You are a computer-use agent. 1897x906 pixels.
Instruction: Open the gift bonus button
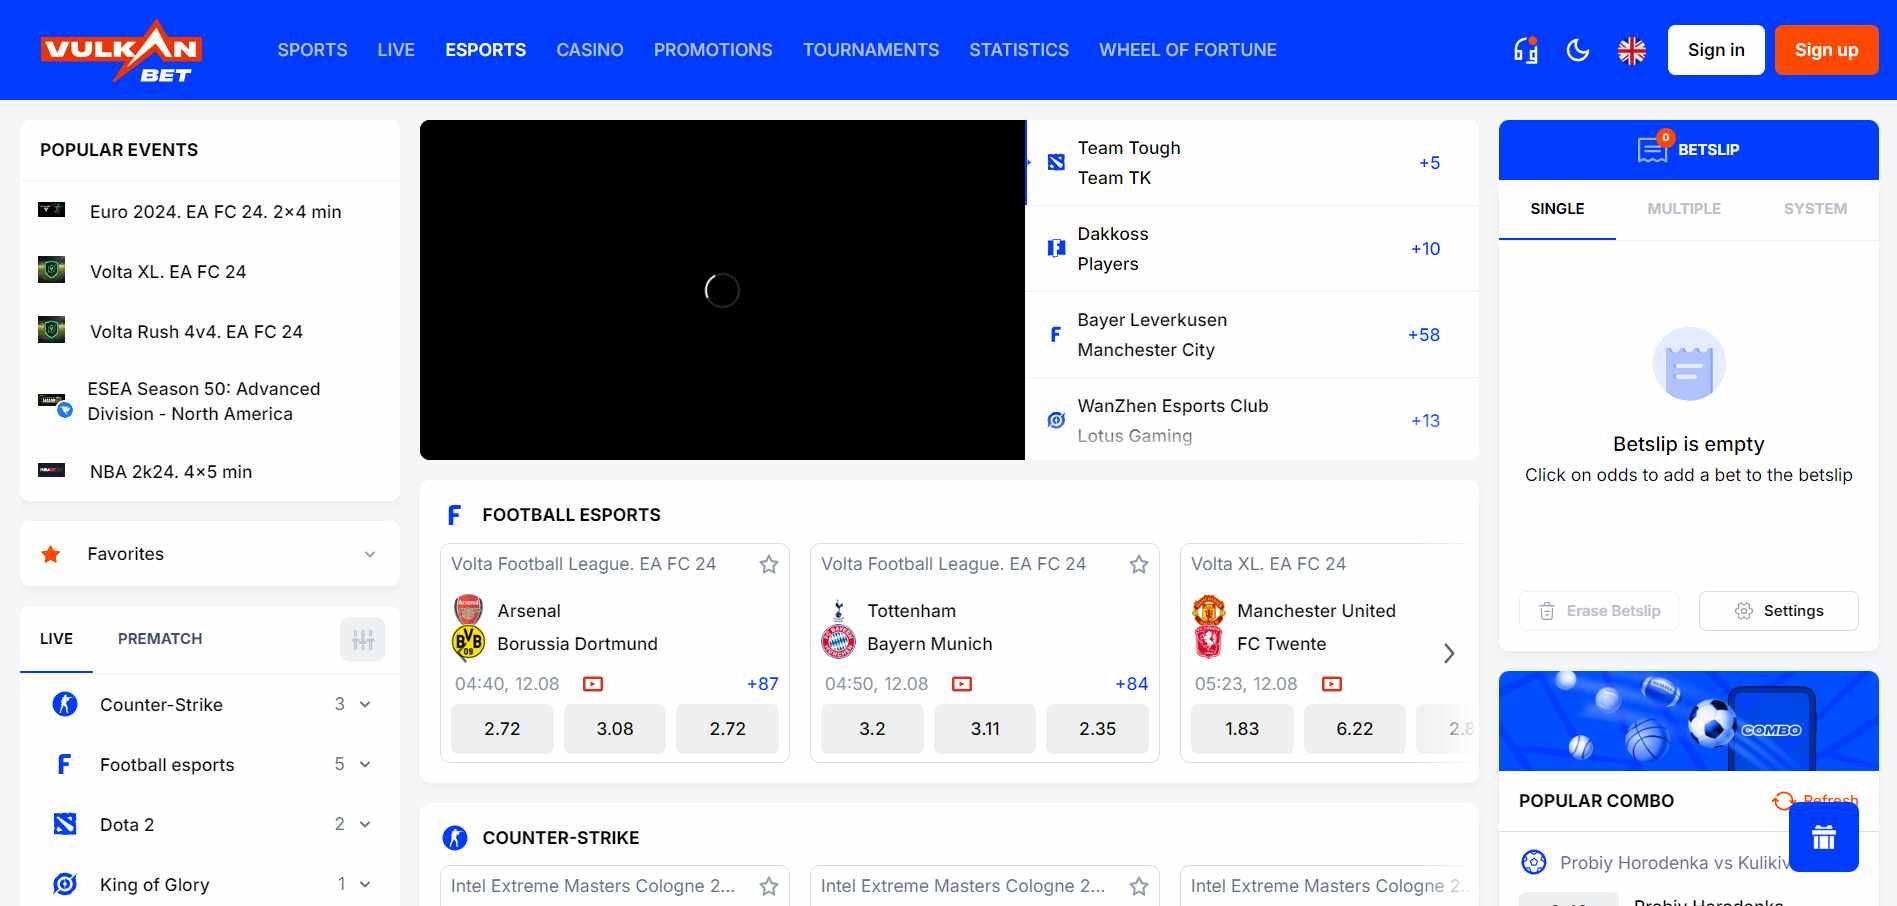pos(1824,837)
